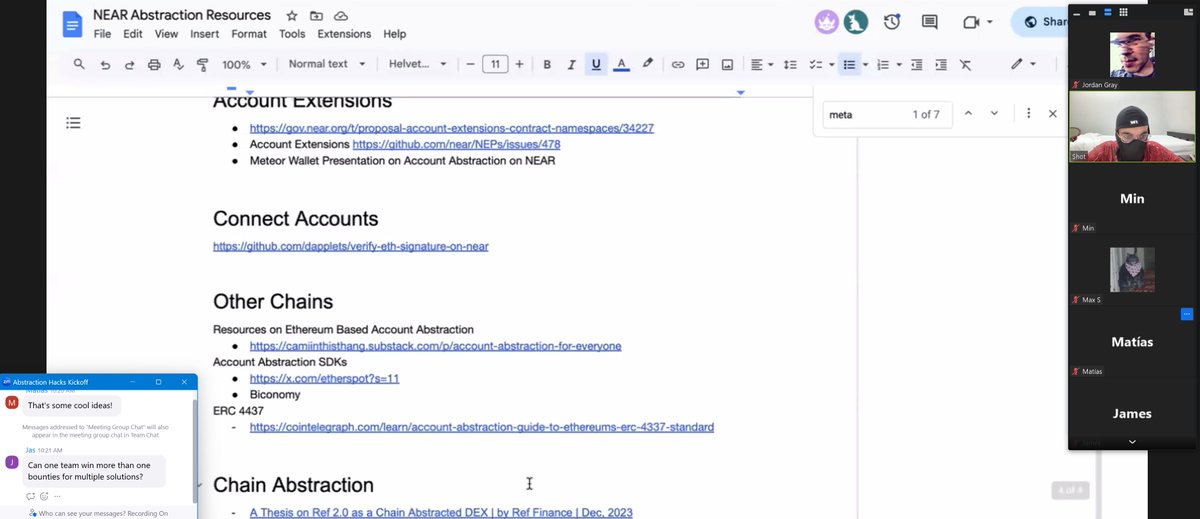Add a comment from toolbar
This screenshot has height=519, width=1200.
702,64
